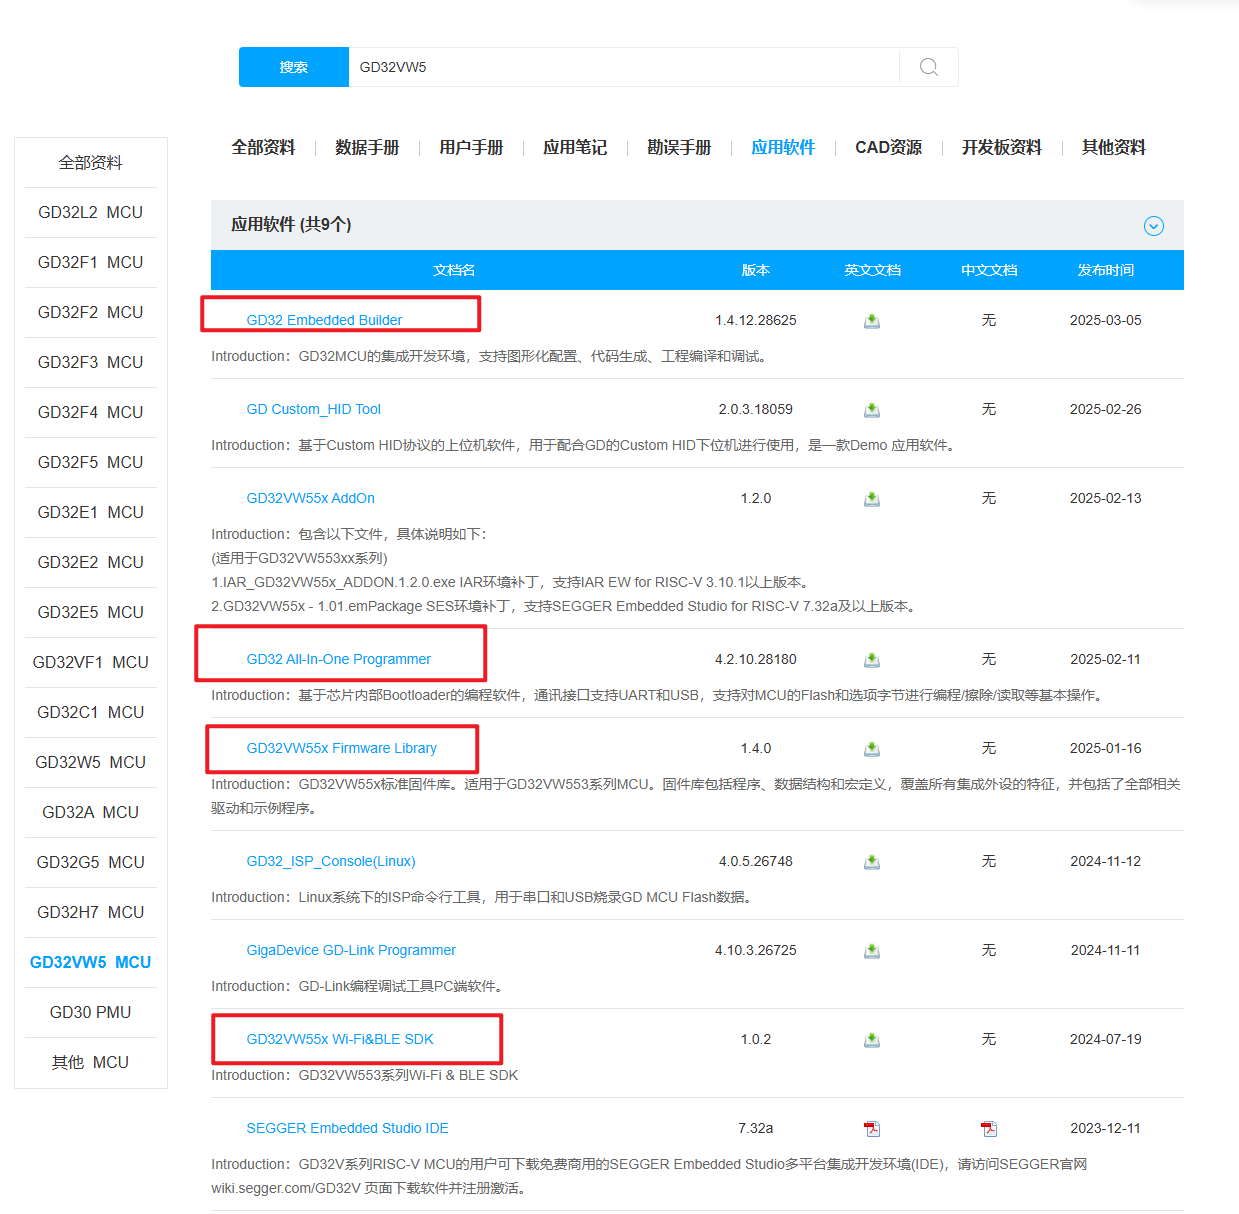This screenshot has width=1239, height=1214.
Task: Download GD Custom_HID Tool English file
Action: [x=872, y=410]
